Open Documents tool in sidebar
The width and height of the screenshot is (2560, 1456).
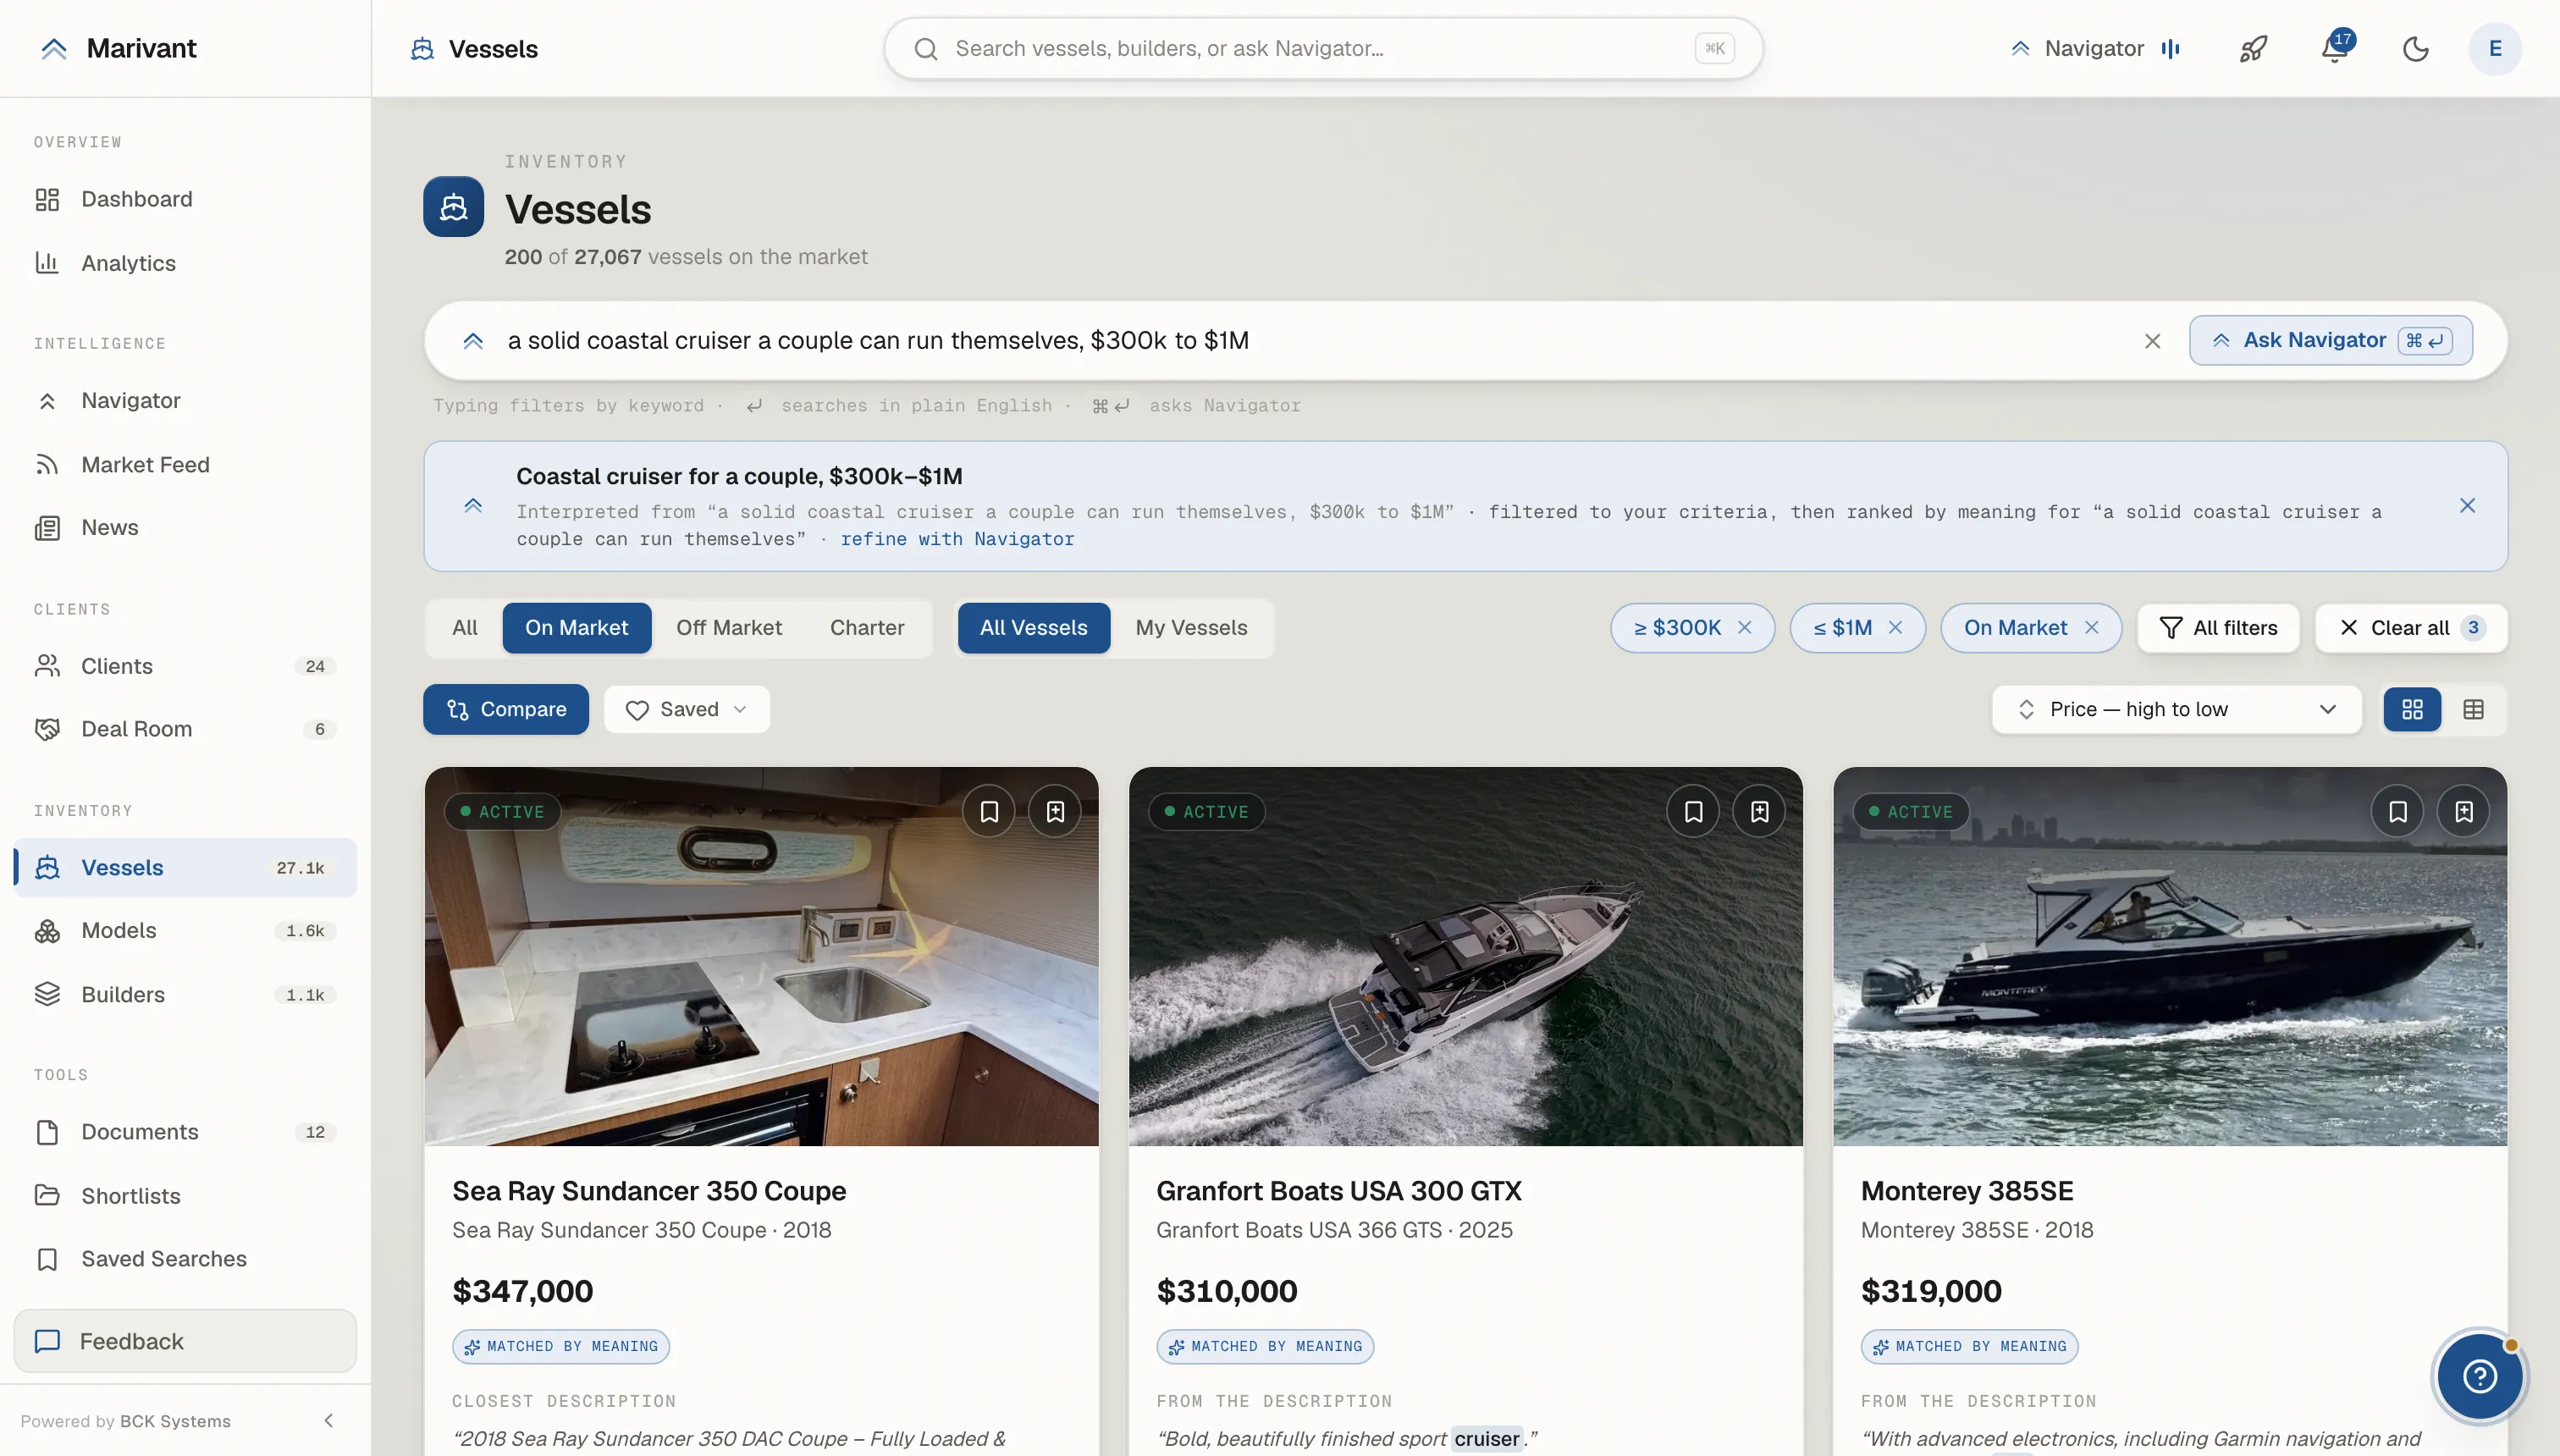185,1131
